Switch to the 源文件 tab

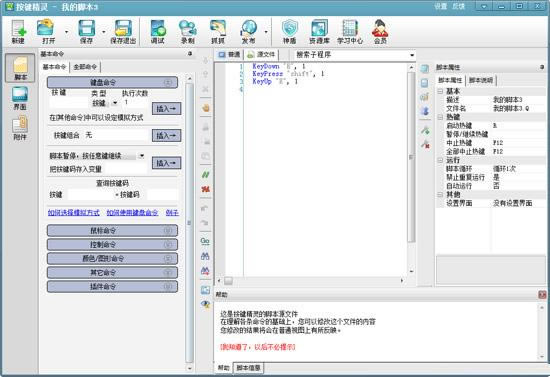coord(261,54)
